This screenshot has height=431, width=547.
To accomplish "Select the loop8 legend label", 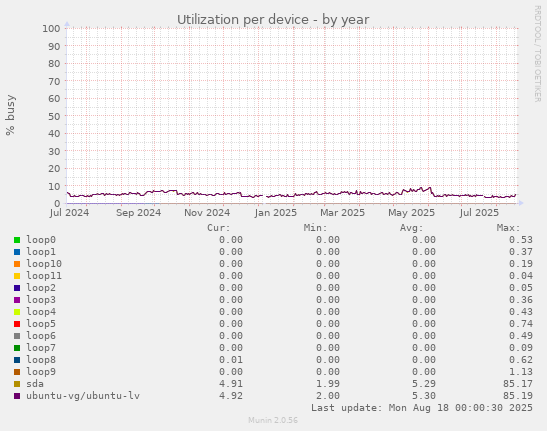I will tap(41, 359).
